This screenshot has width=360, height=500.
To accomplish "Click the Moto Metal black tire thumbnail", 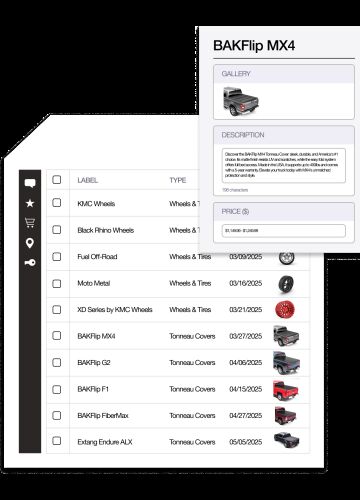I will 286,284.
